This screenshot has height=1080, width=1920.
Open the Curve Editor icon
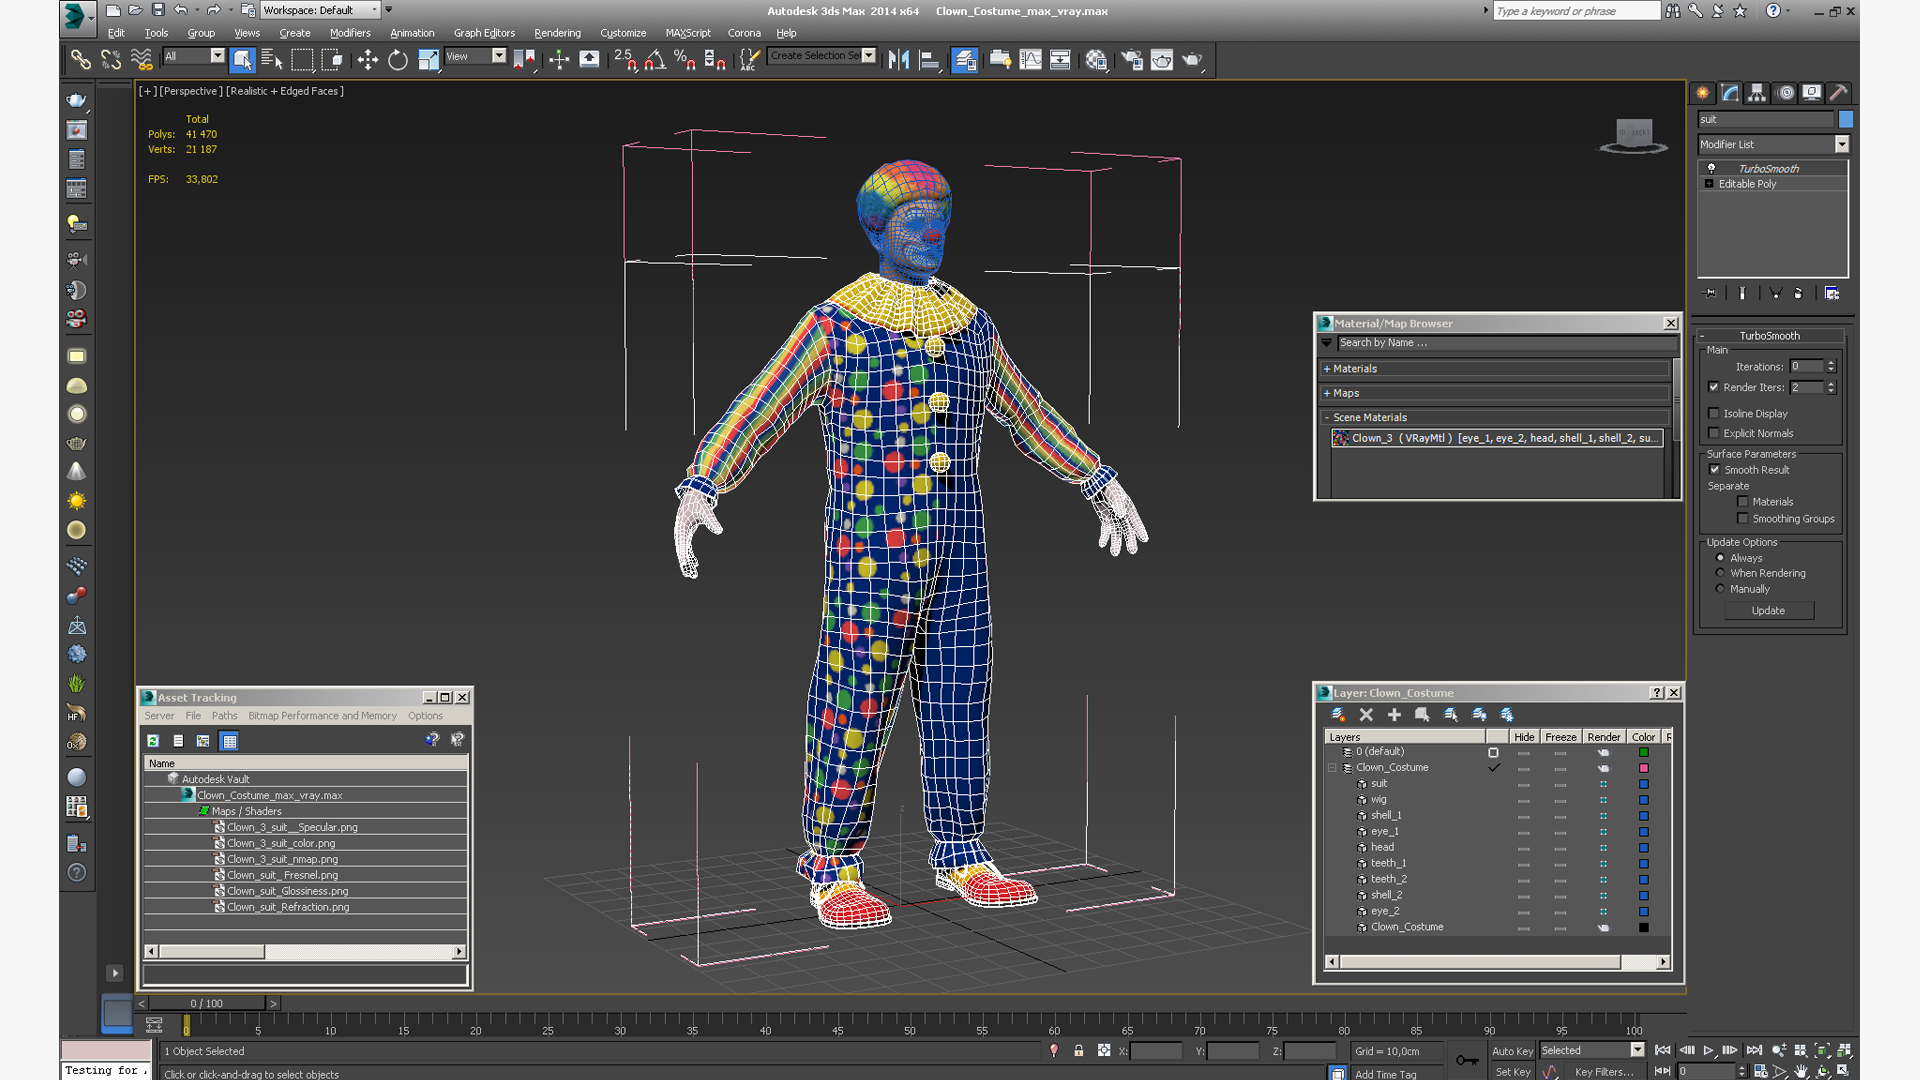pos(1031,60)
